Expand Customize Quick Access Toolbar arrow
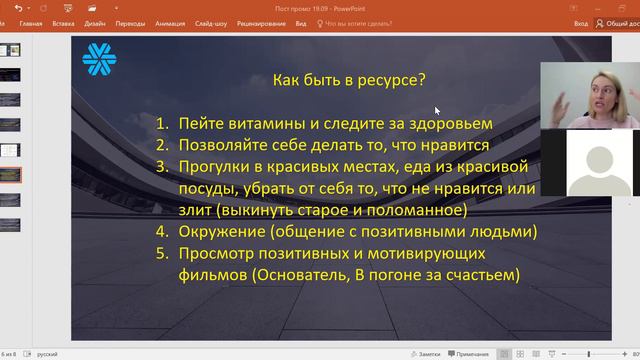Screen dimensions: 640x360 click(116, 8)
